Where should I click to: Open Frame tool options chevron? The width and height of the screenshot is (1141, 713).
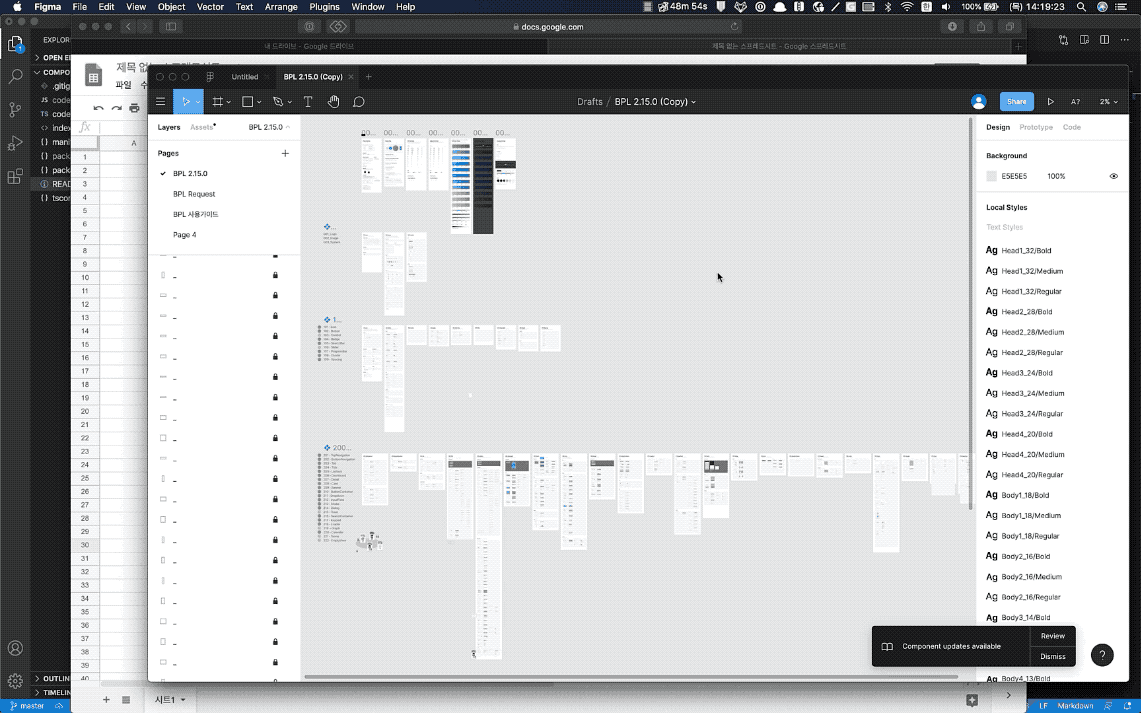click(x=228, y=103)
